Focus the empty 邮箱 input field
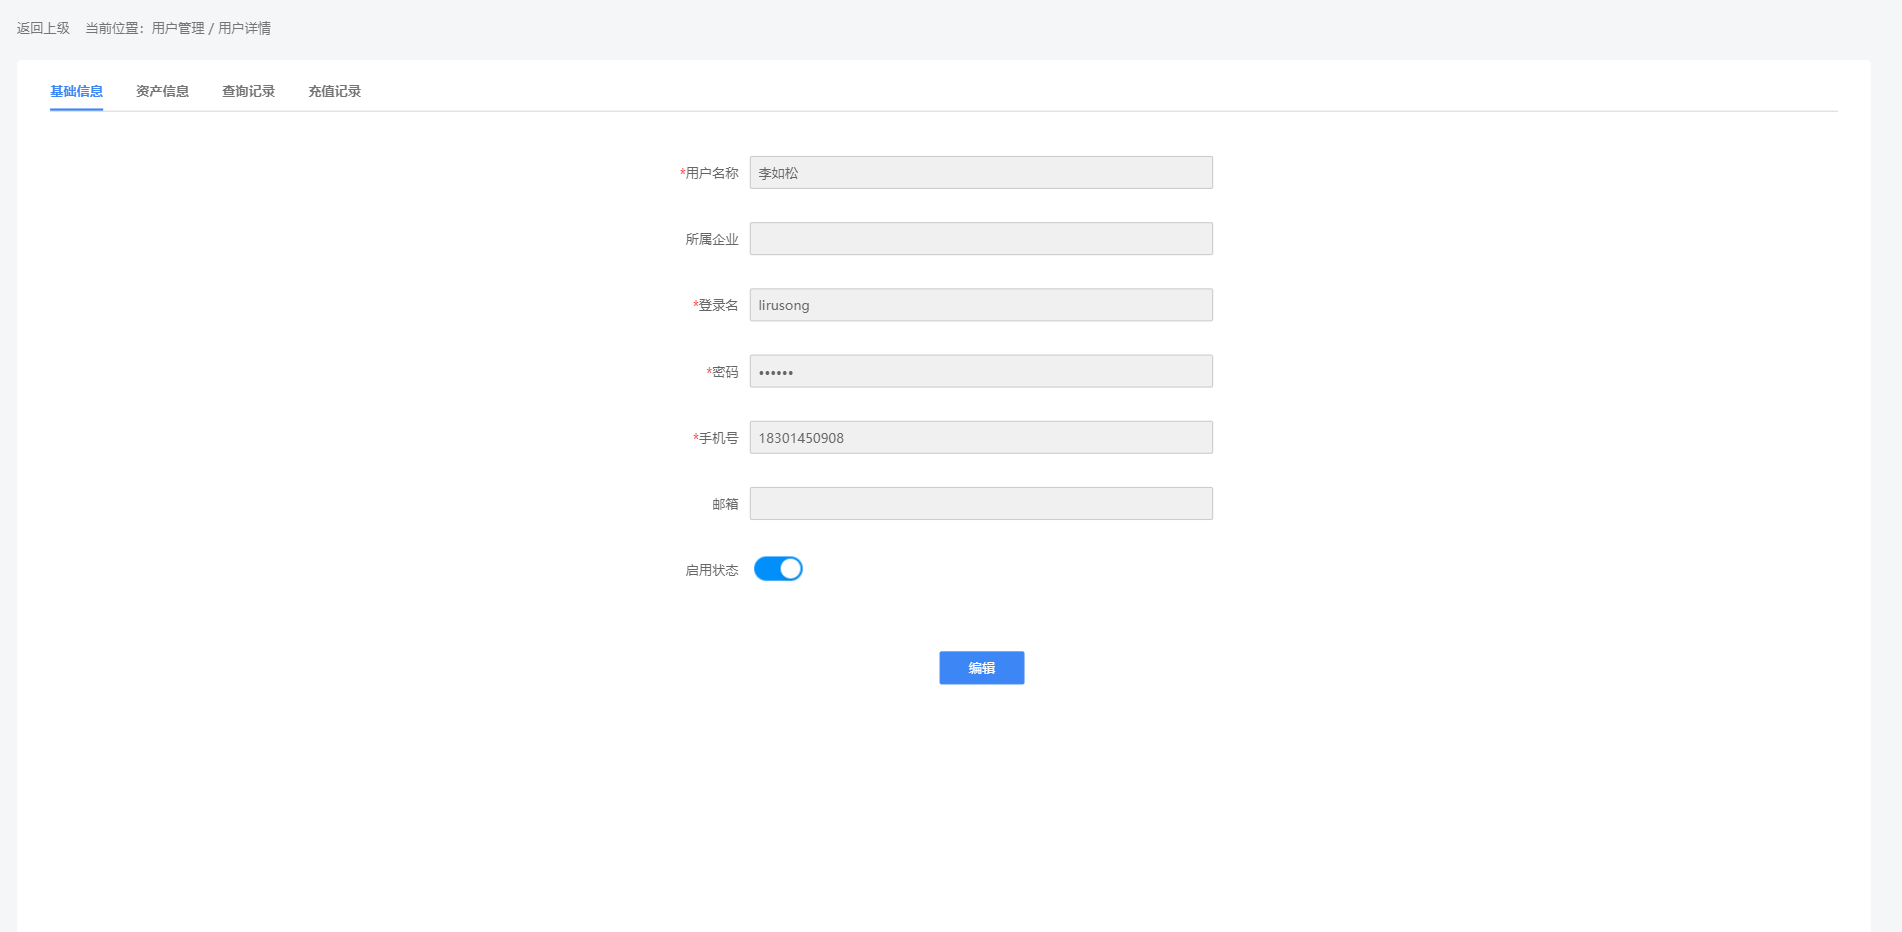This screenshot has height=932, width=1902. pyautogui.click(x=980, y=504)
